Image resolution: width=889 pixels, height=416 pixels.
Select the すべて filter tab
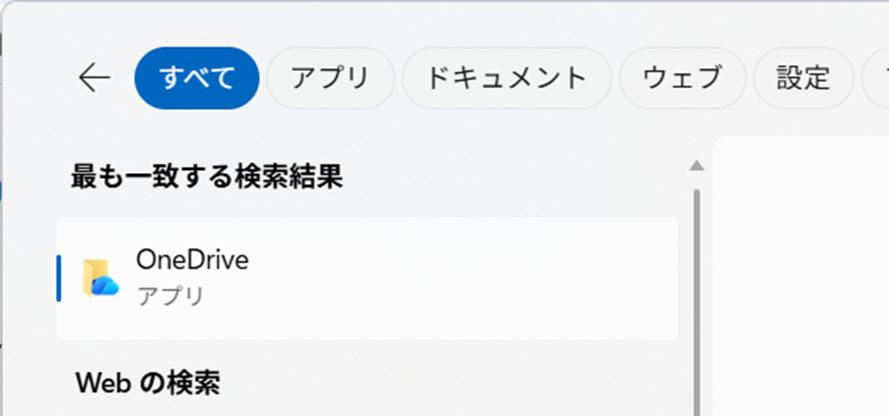click(197, 77)
